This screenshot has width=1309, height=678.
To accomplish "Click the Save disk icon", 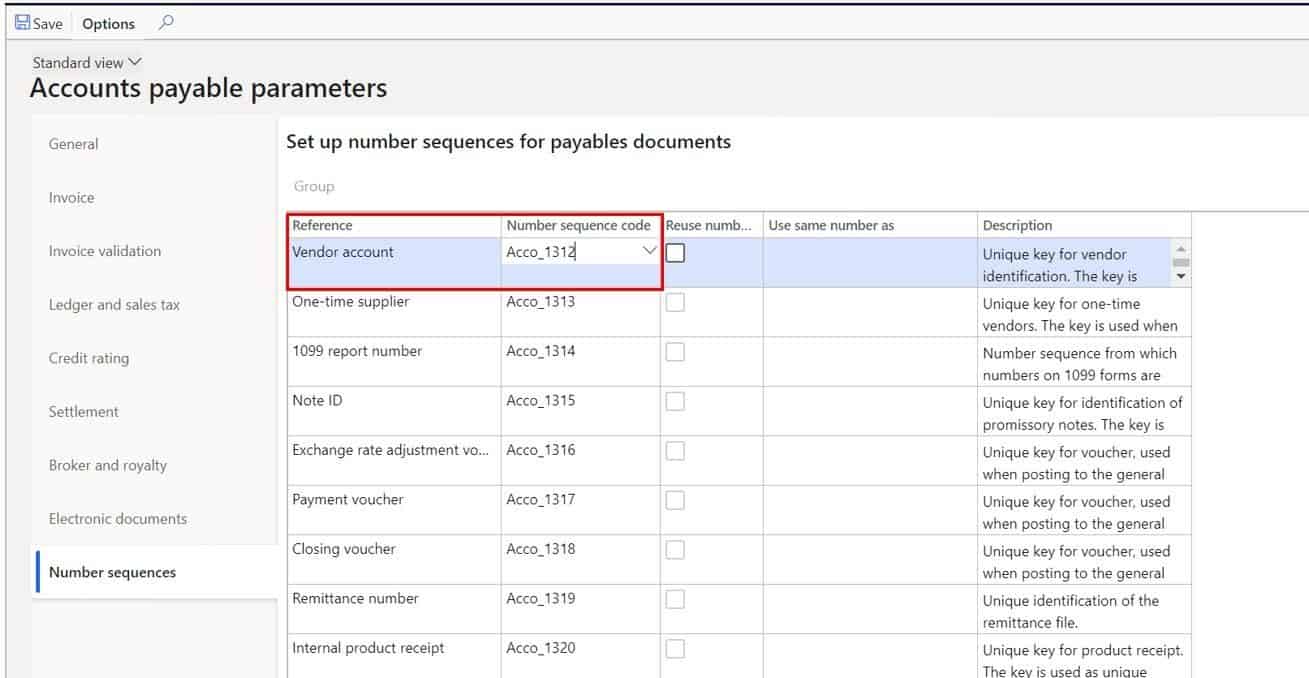I will (22, 22).
